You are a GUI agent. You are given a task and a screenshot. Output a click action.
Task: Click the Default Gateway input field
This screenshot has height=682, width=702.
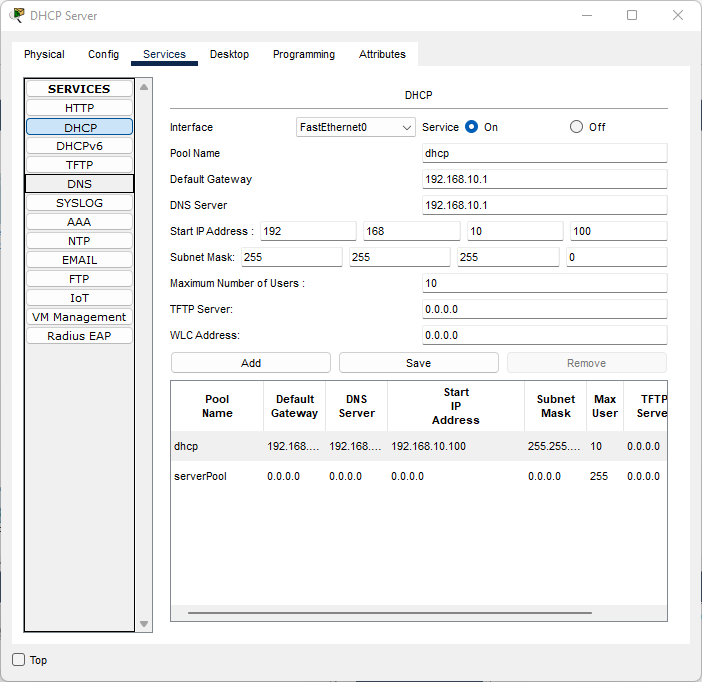pyautogui.click(x=544, y=179)
